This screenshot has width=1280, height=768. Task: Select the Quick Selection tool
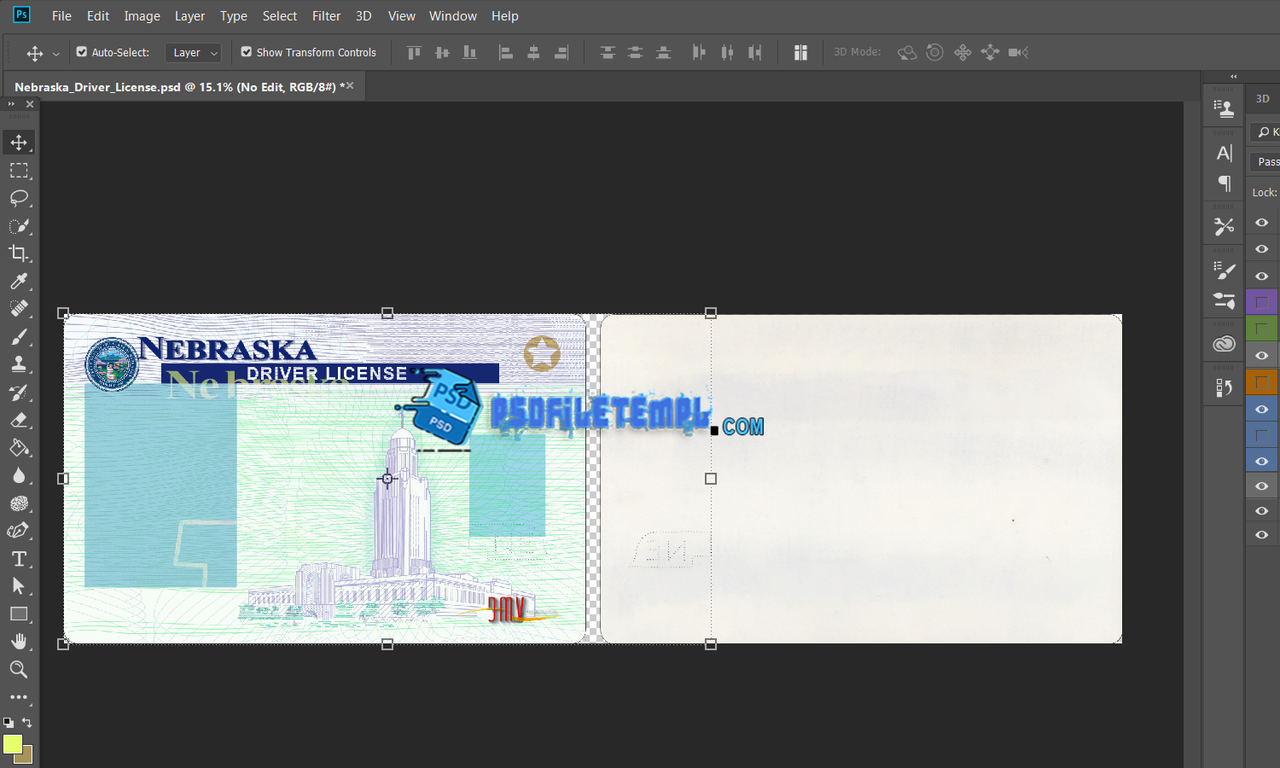pos(19,226)
